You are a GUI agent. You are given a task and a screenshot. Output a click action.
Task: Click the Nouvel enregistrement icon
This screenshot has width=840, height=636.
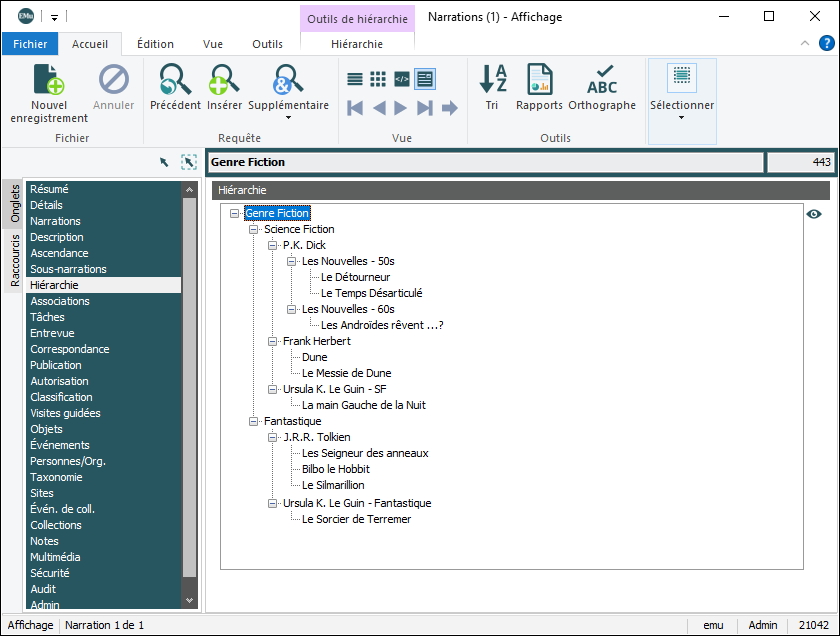[49, 80]
